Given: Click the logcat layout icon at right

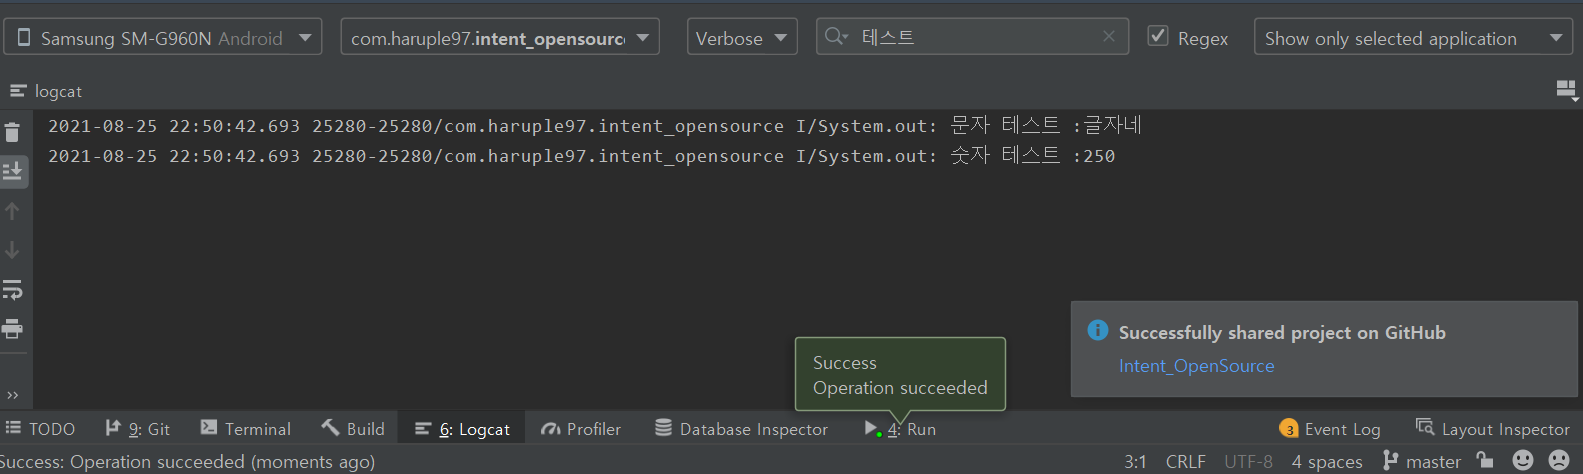Looking at the screenshot, I should point(1567,91).
